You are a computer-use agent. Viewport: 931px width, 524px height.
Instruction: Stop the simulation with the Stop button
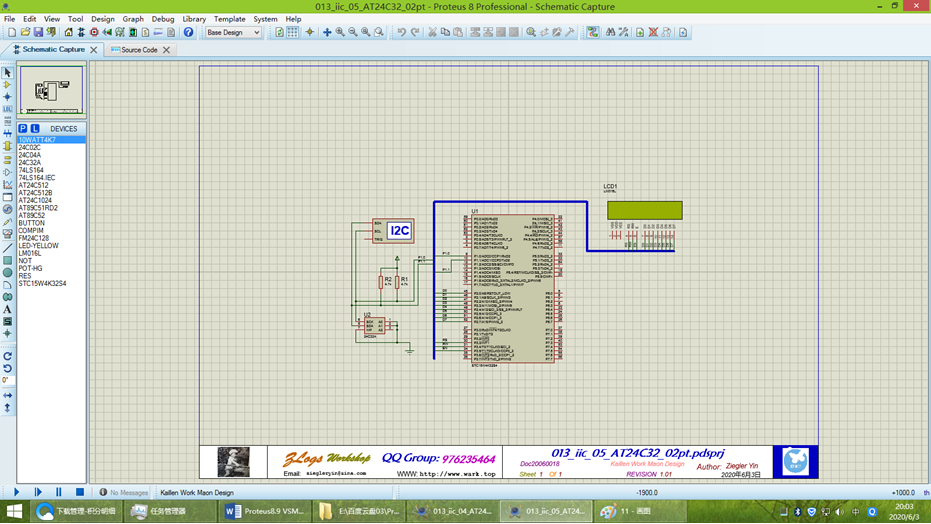point(80,492)
